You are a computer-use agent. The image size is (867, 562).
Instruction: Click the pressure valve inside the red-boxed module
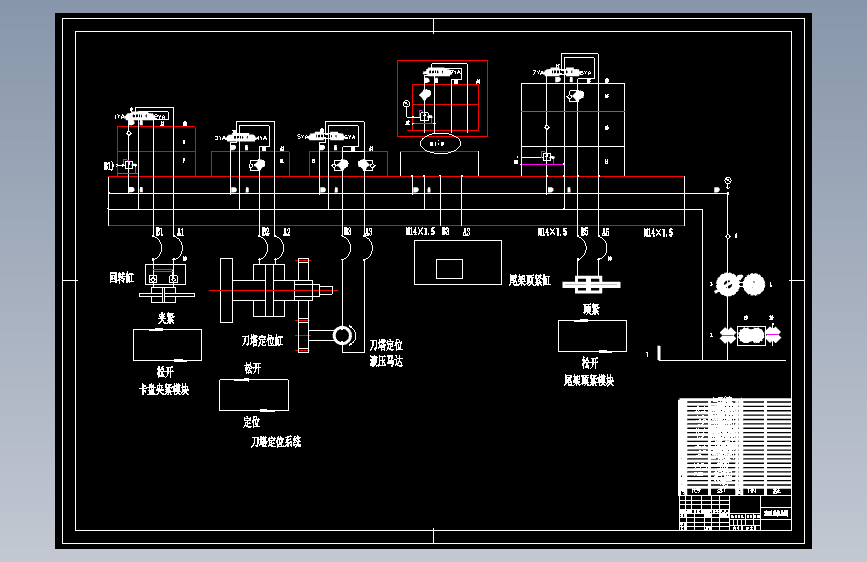coord(425,117)
